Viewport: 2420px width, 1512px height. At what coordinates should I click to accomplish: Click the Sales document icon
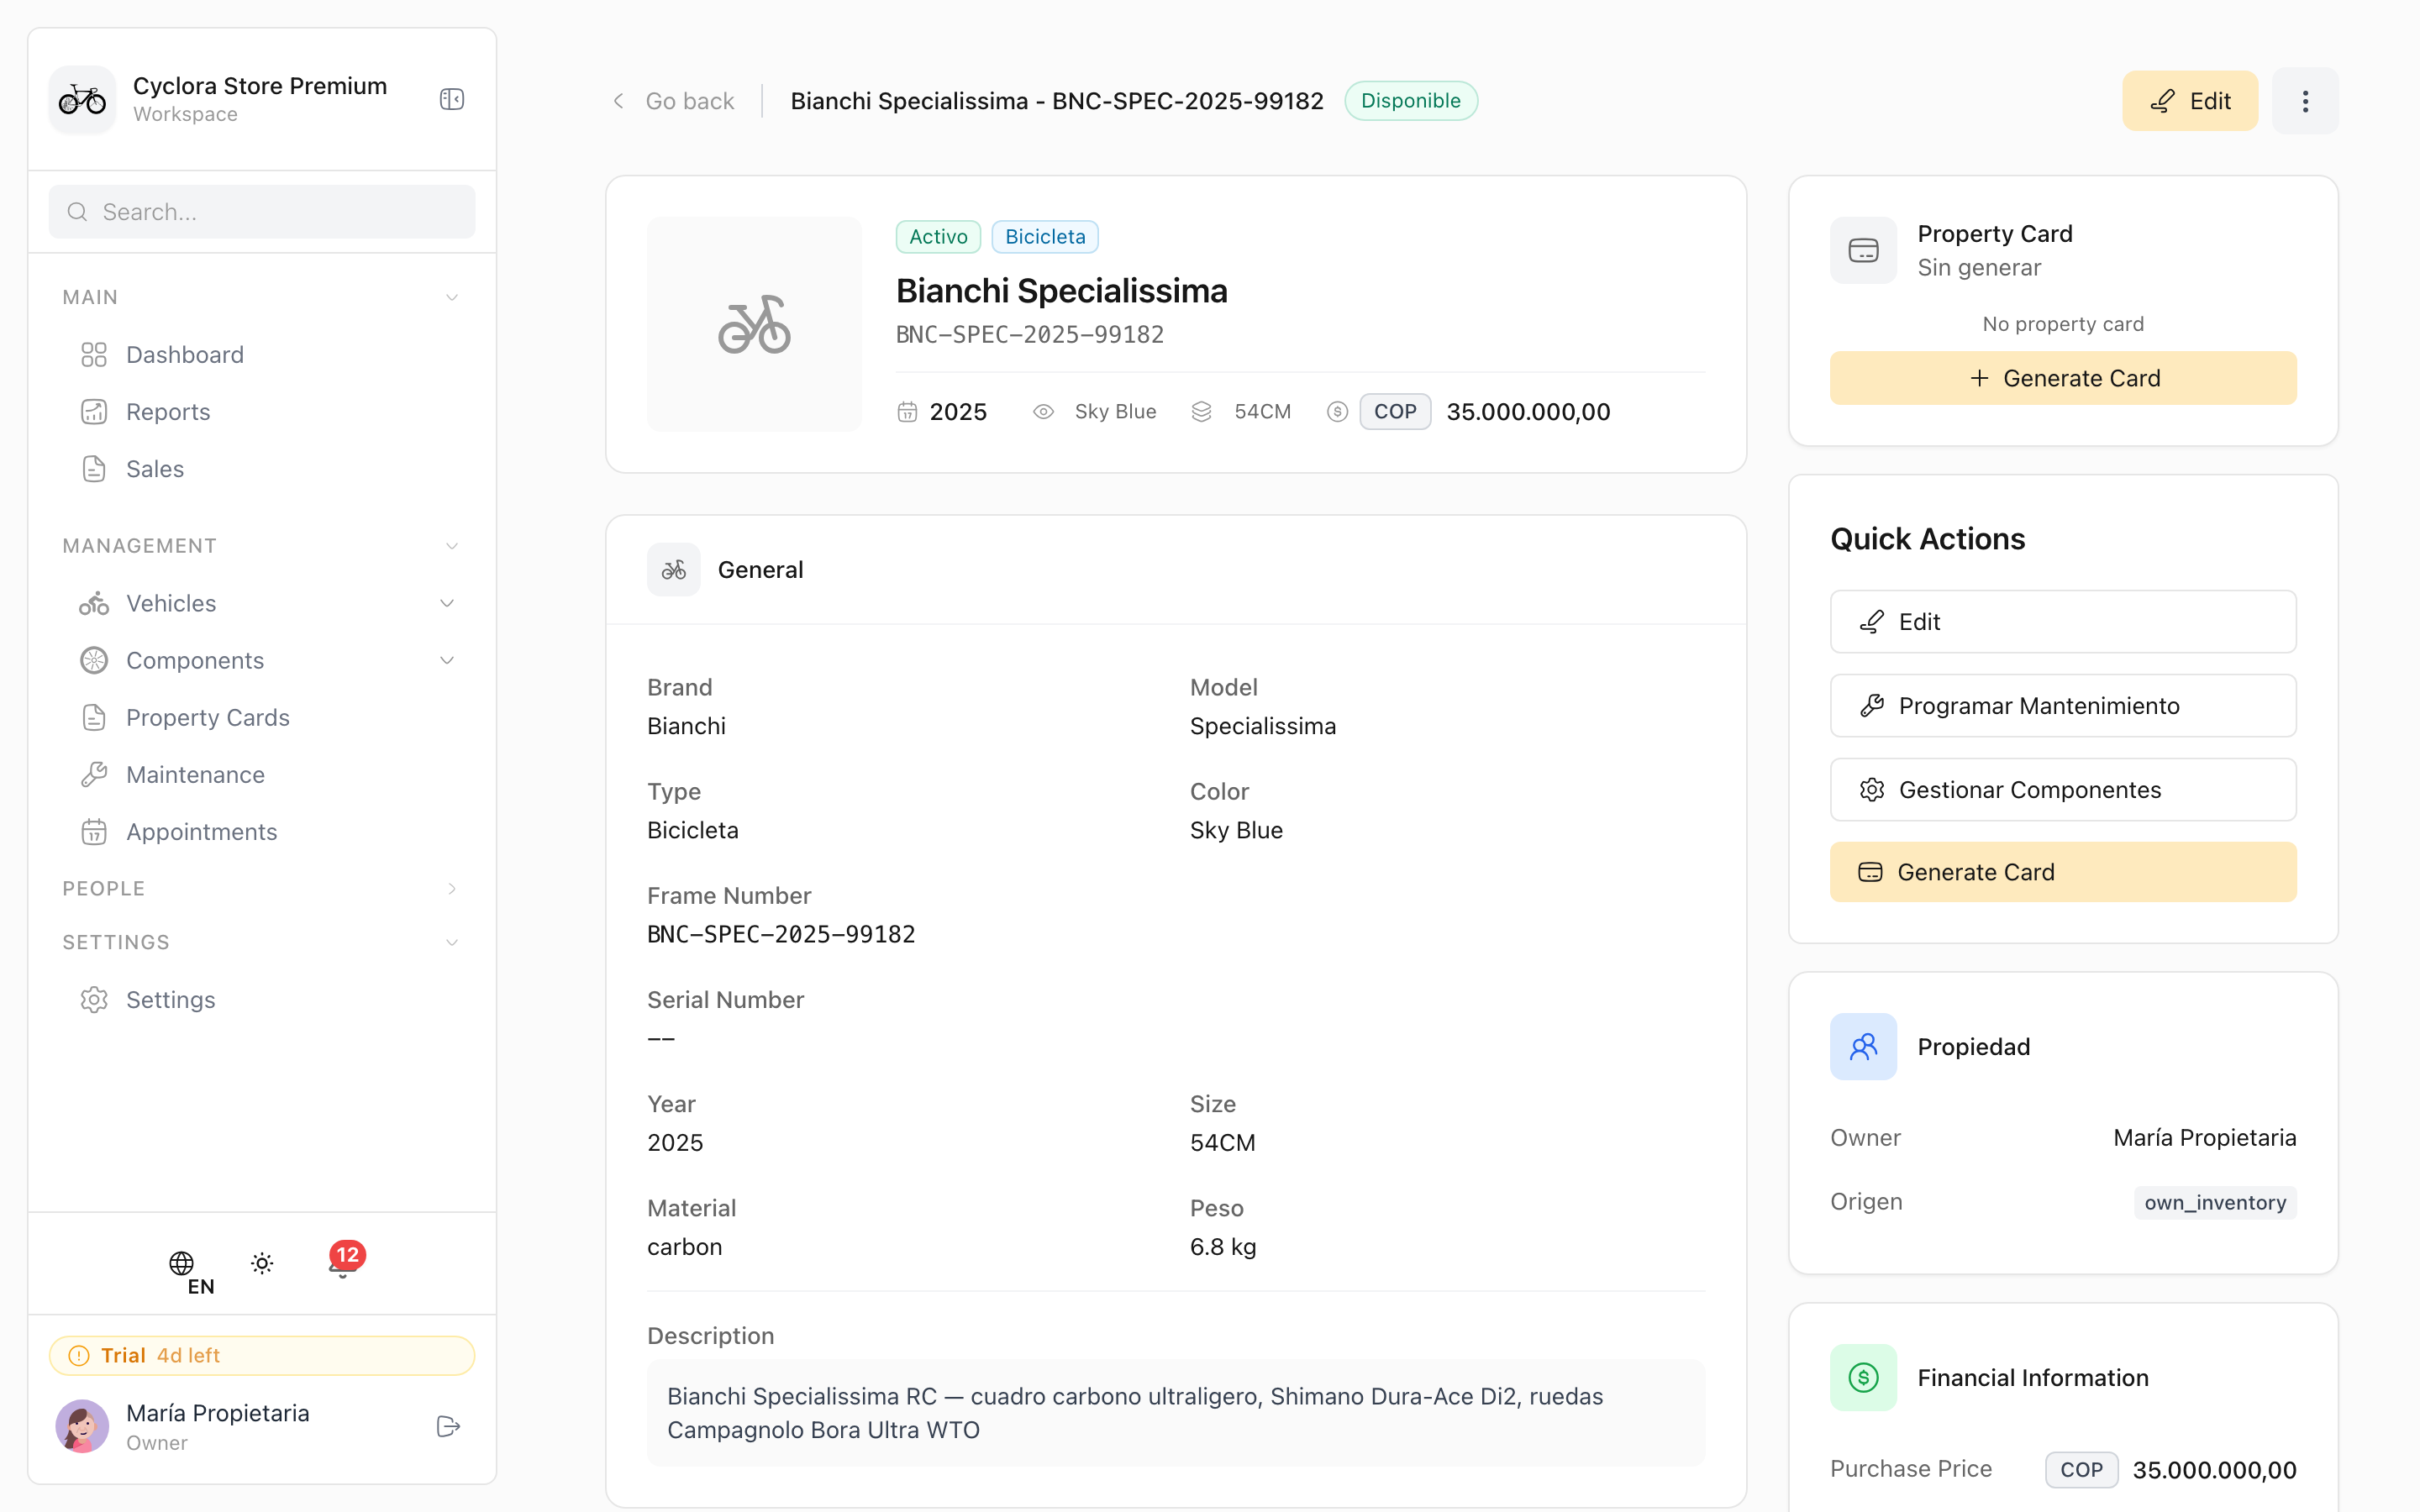(x=94, y=469)
